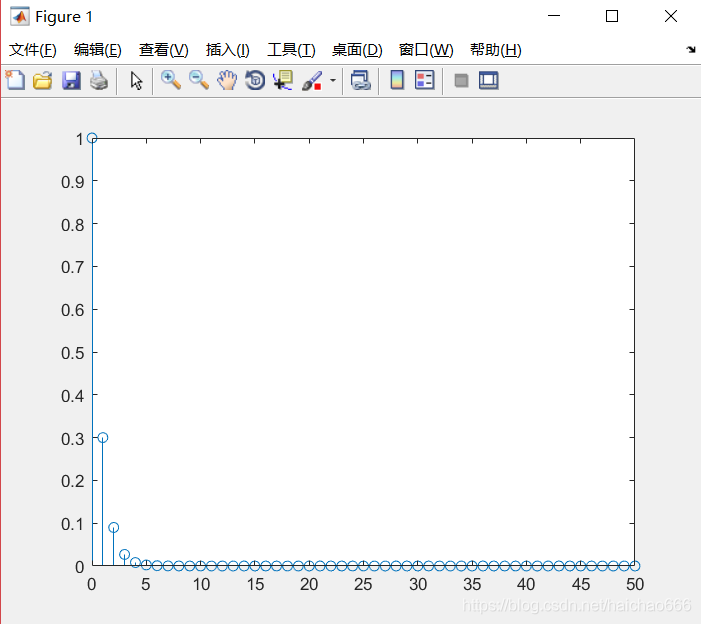This screenshot has height=624, width=701.
Task: Open the 查看(V) menu
Action: click(x=164, y=50)
